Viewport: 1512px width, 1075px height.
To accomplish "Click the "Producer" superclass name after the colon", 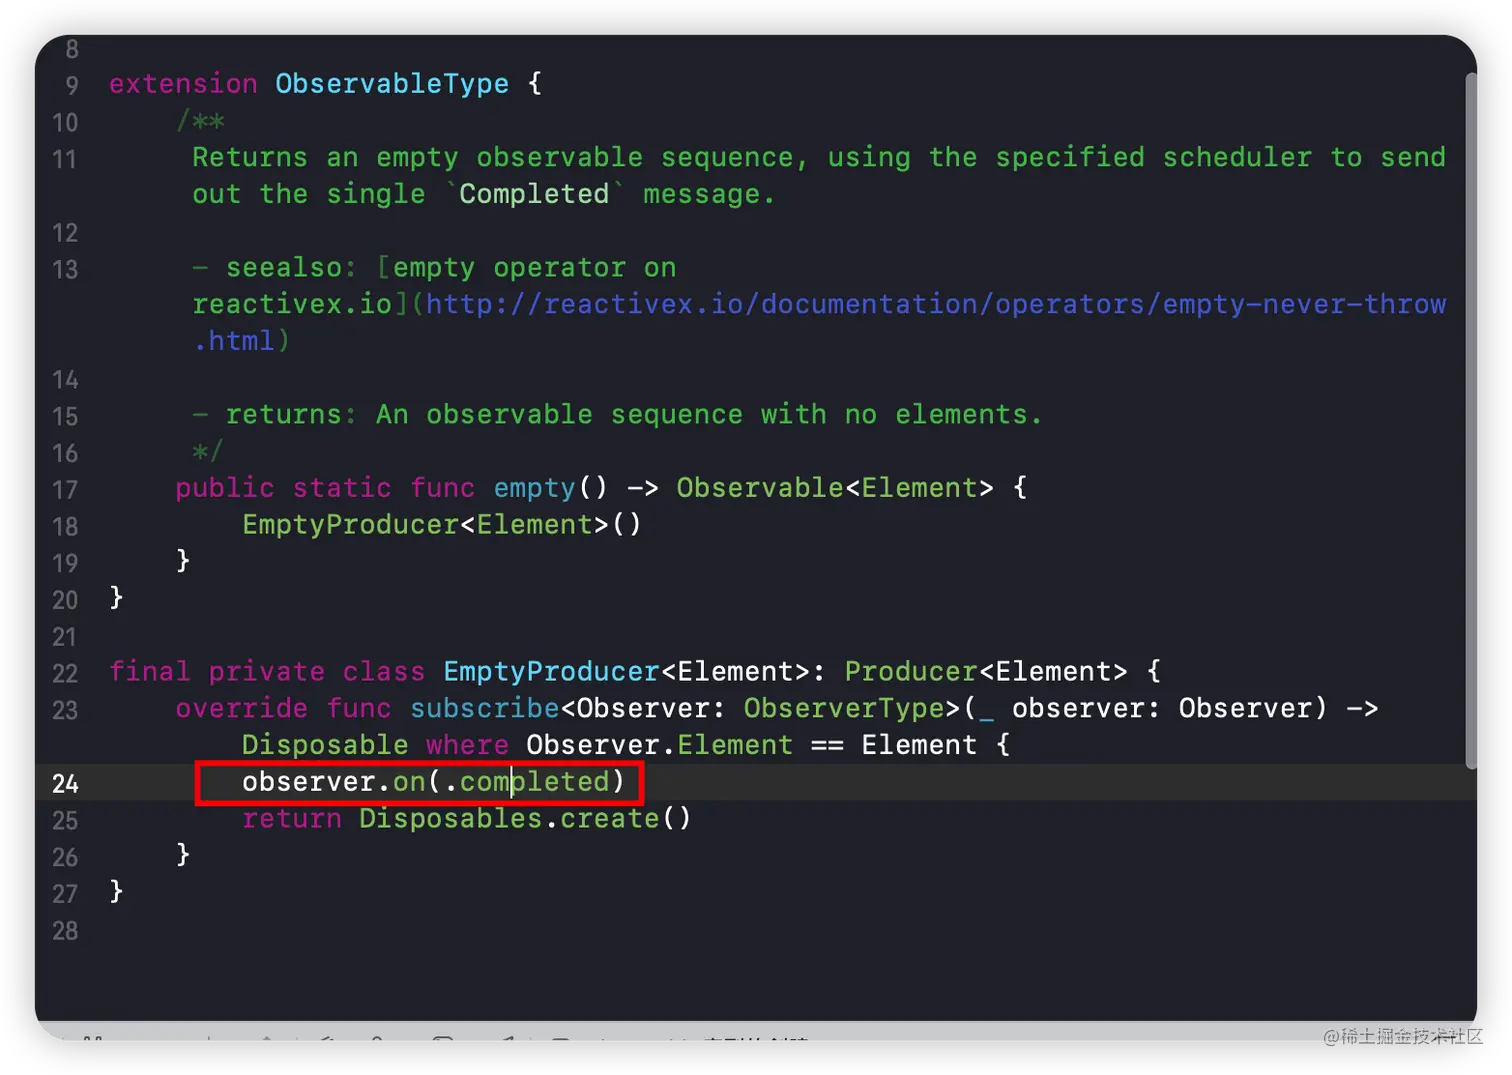I will click(911, 672).
